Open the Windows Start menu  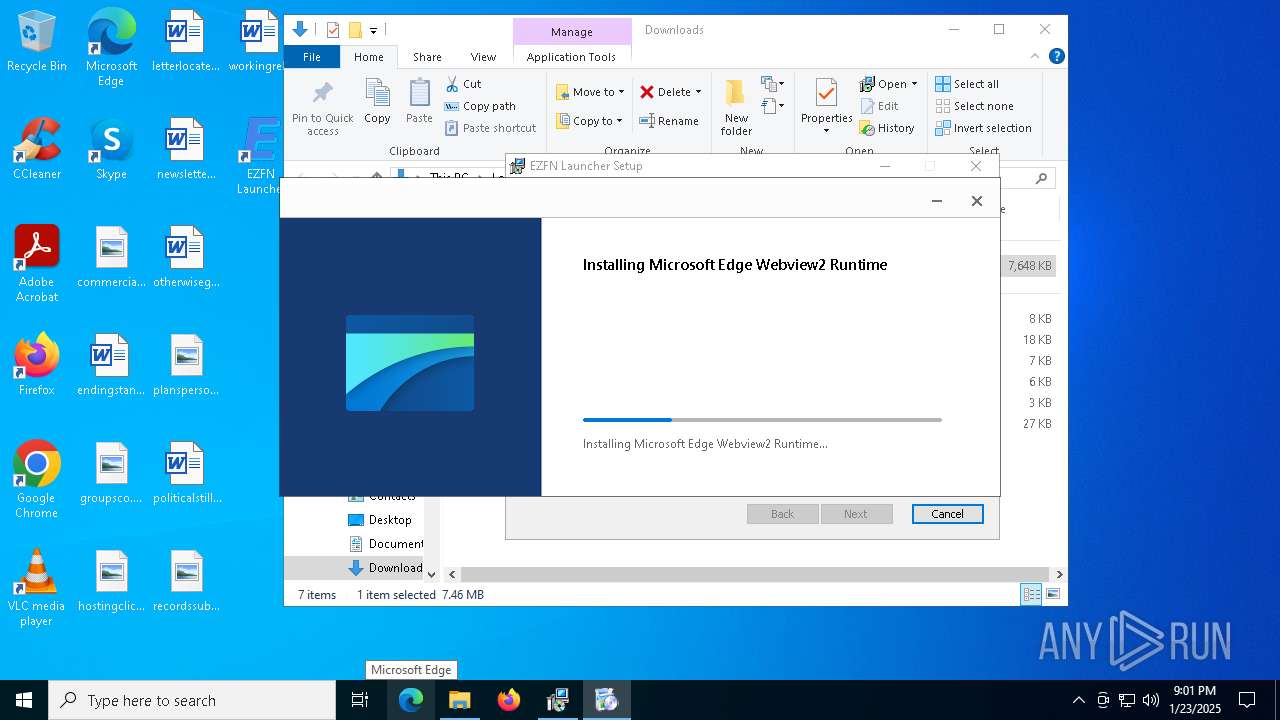pyautogui.click(x=24, y=700)
